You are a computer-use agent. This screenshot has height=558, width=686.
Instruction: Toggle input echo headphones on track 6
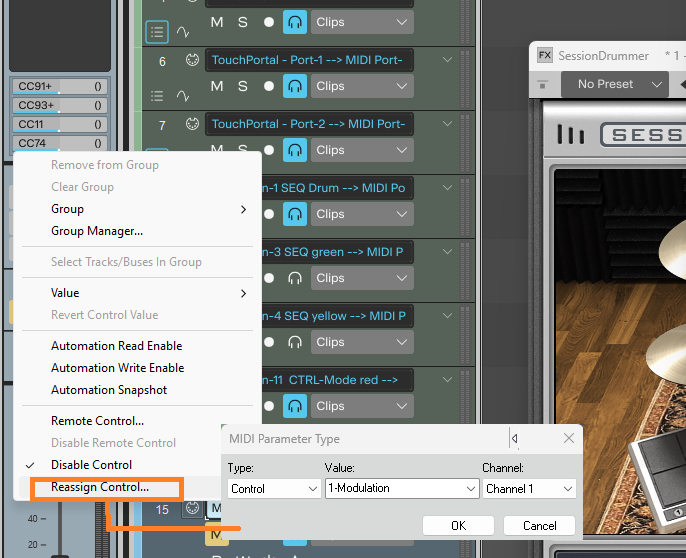294,86
